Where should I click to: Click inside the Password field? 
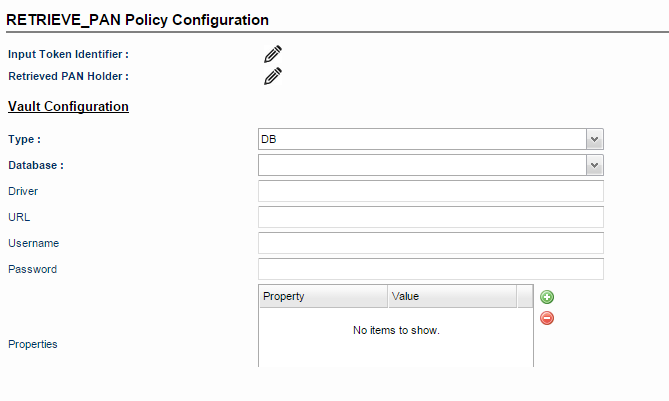[x=430, y=269]
